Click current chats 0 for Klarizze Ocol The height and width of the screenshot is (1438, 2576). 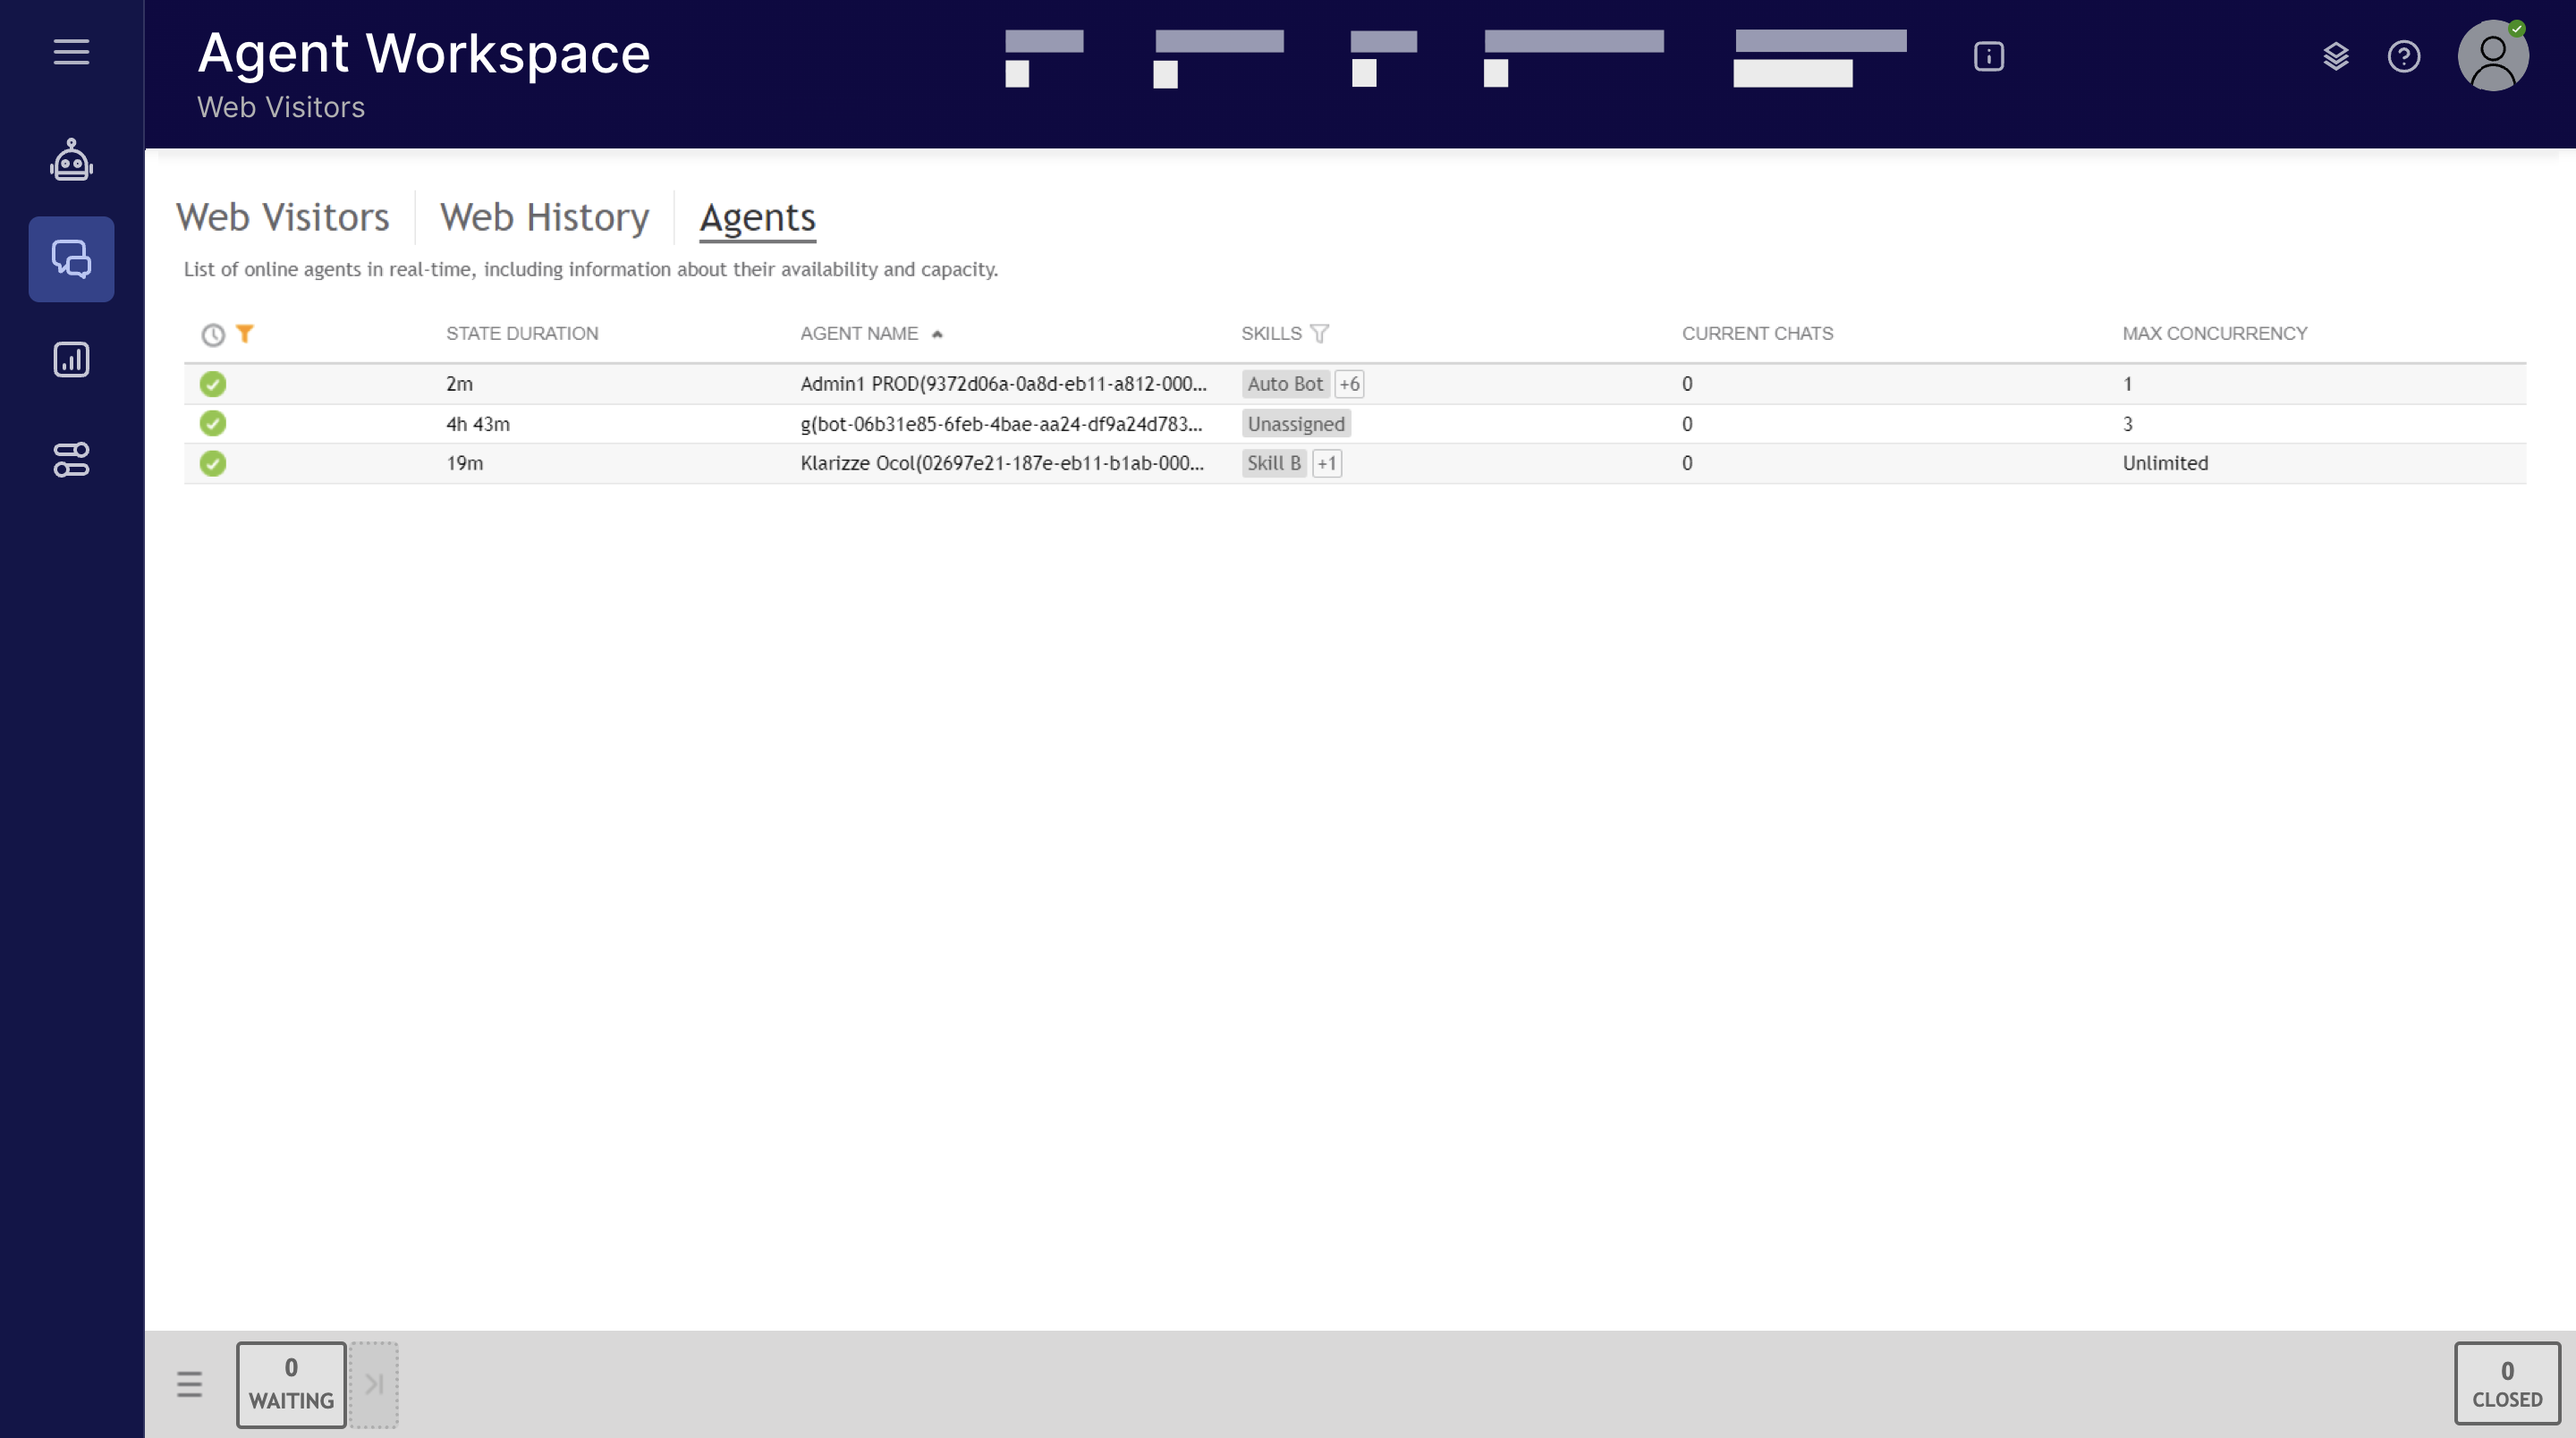pos(1687,463)
